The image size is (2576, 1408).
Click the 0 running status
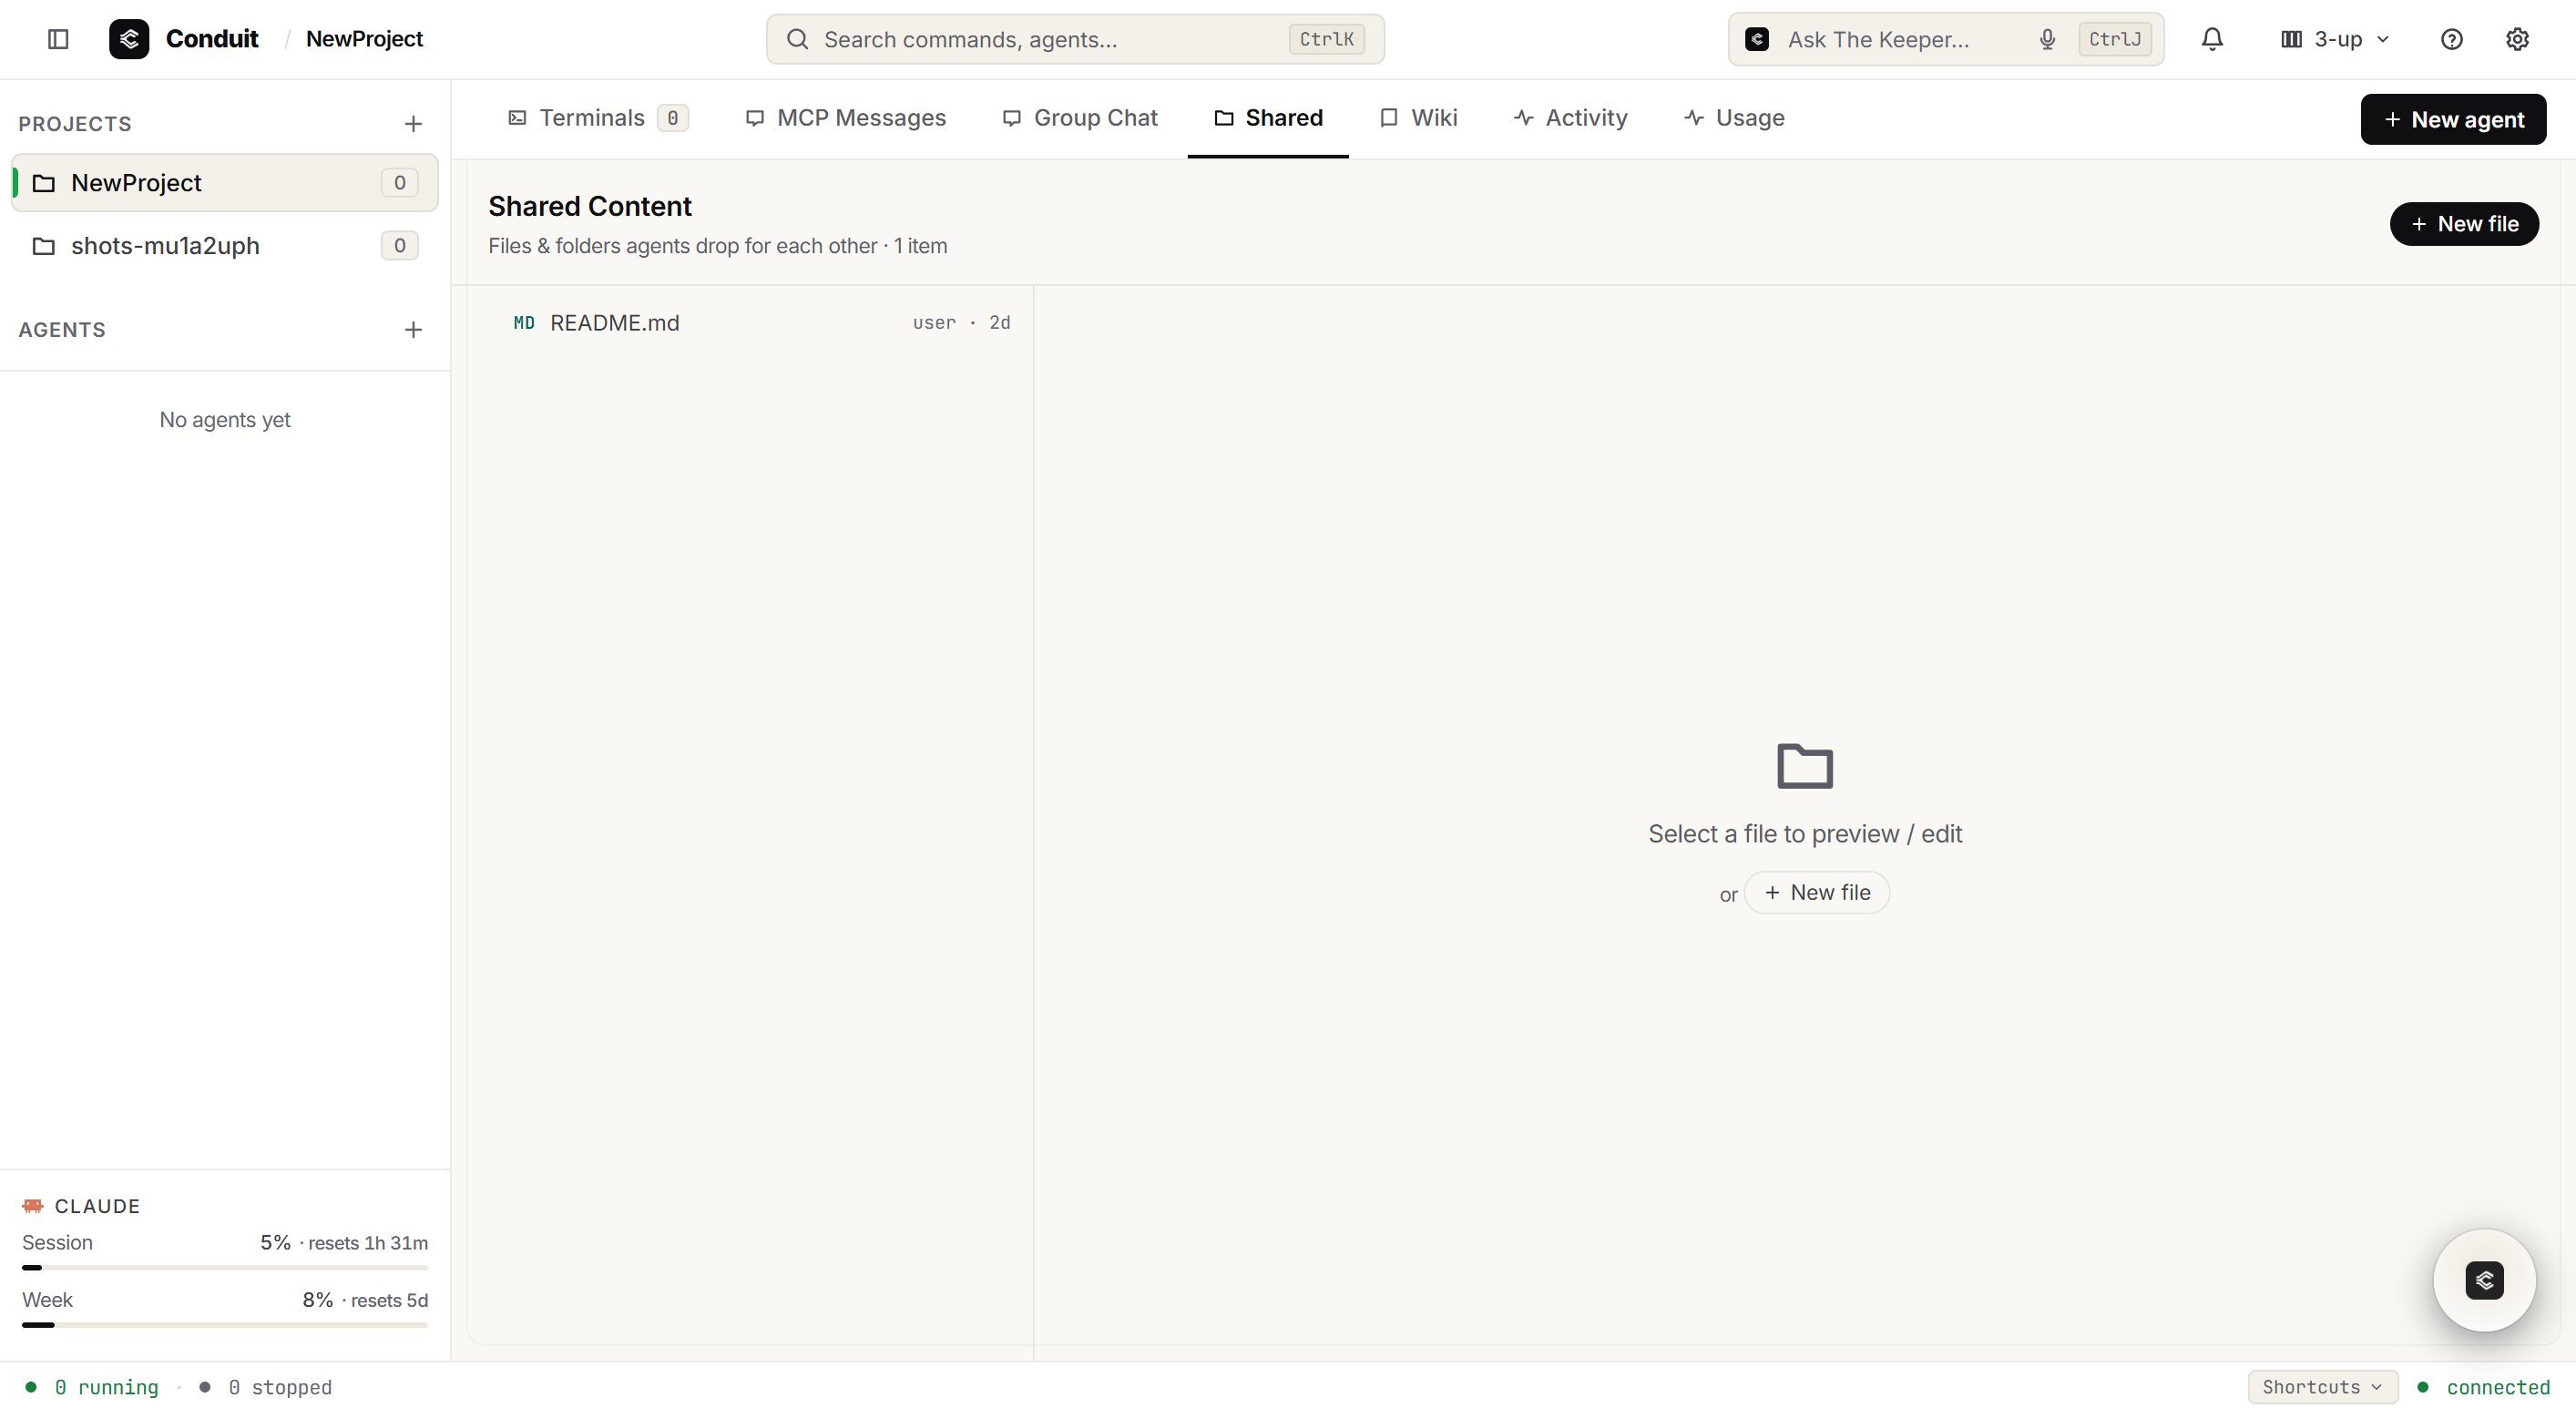coord(92,1387)
